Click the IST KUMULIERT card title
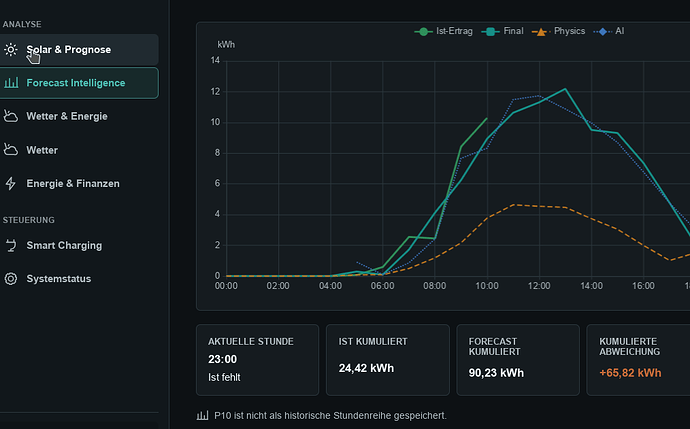 (373, 342)
